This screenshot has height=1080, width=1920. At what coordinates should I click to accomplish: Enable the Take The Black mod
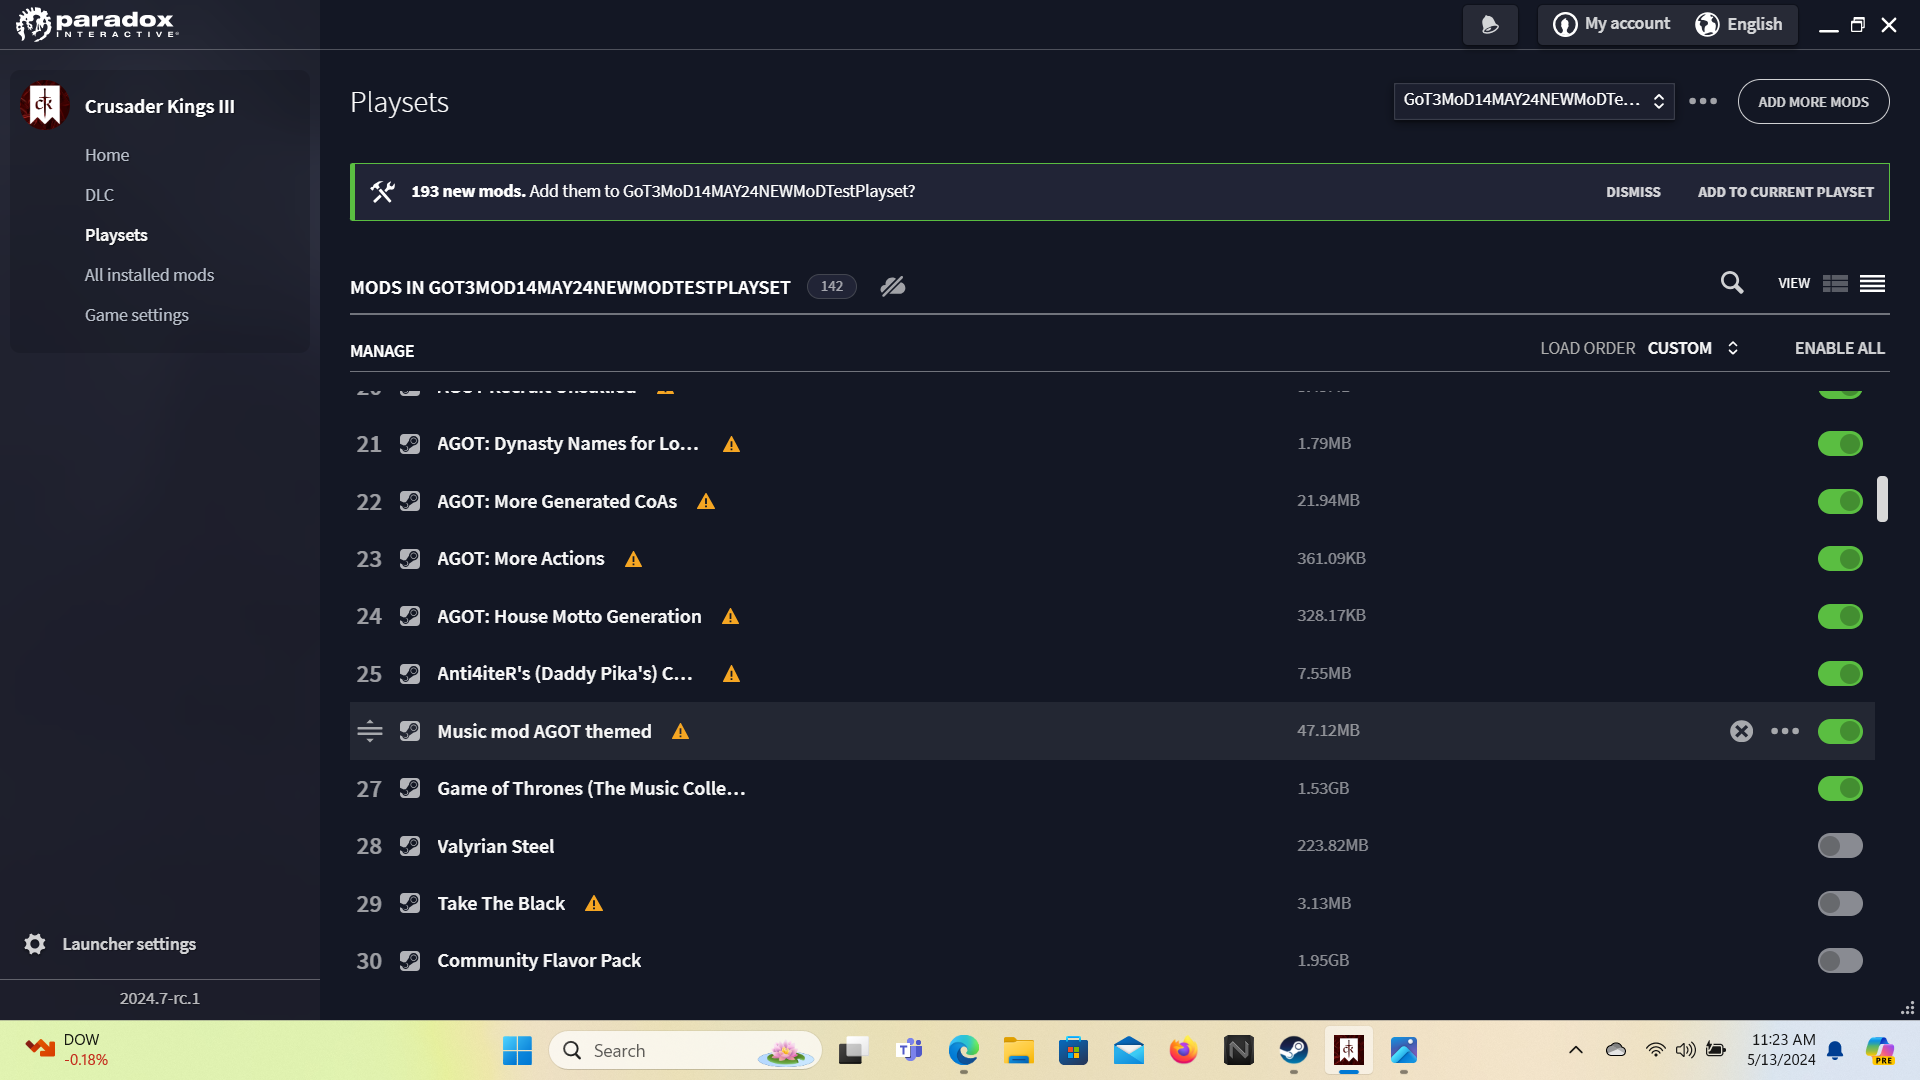pyautogui.click(x=1840, y=904)
